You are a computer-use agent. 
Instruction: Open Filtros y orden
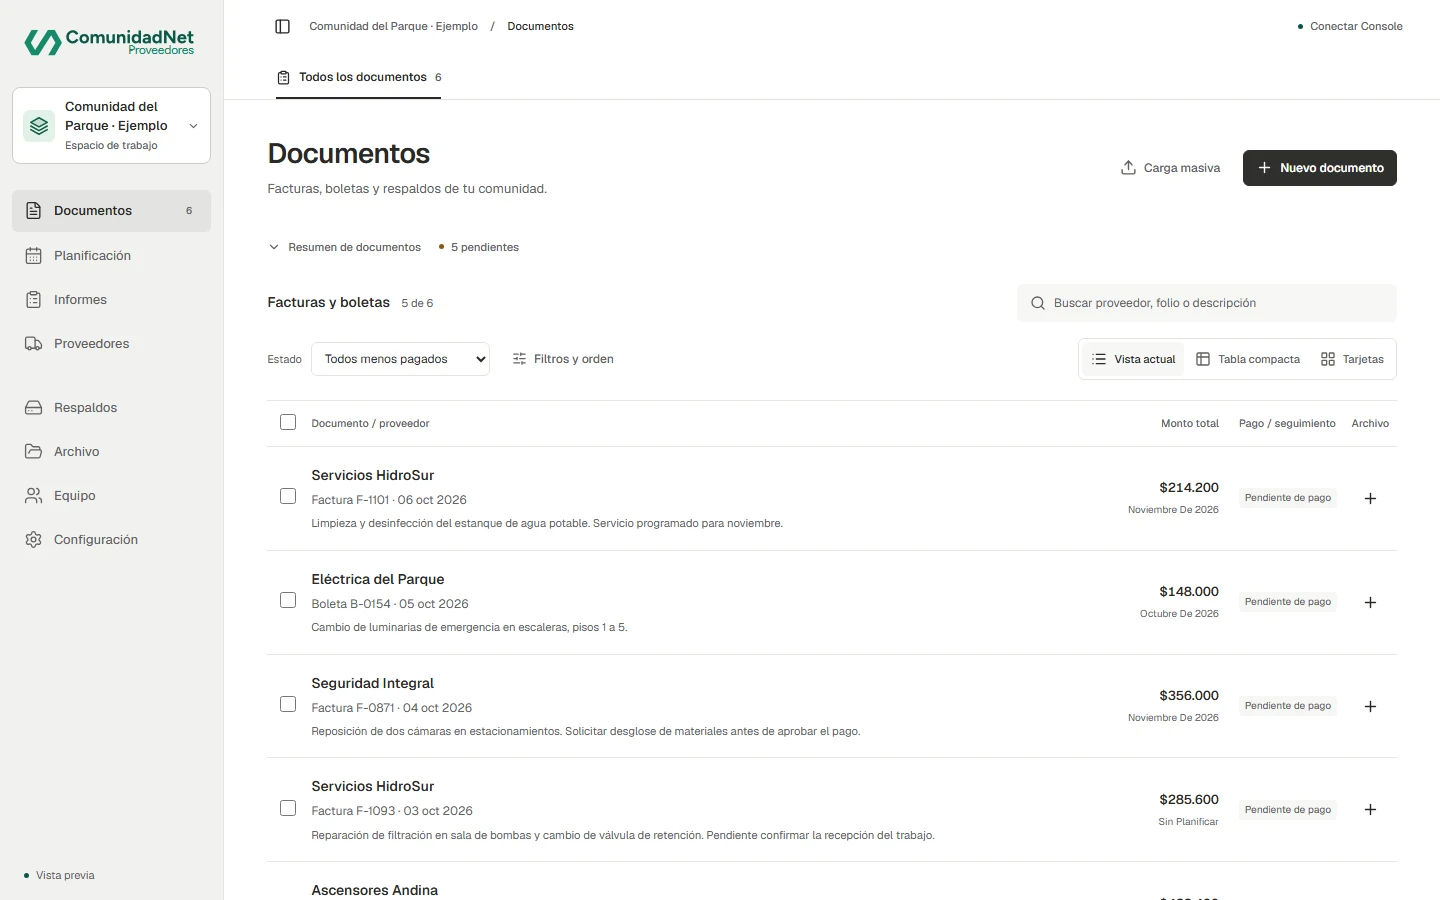tap(563, 359)
